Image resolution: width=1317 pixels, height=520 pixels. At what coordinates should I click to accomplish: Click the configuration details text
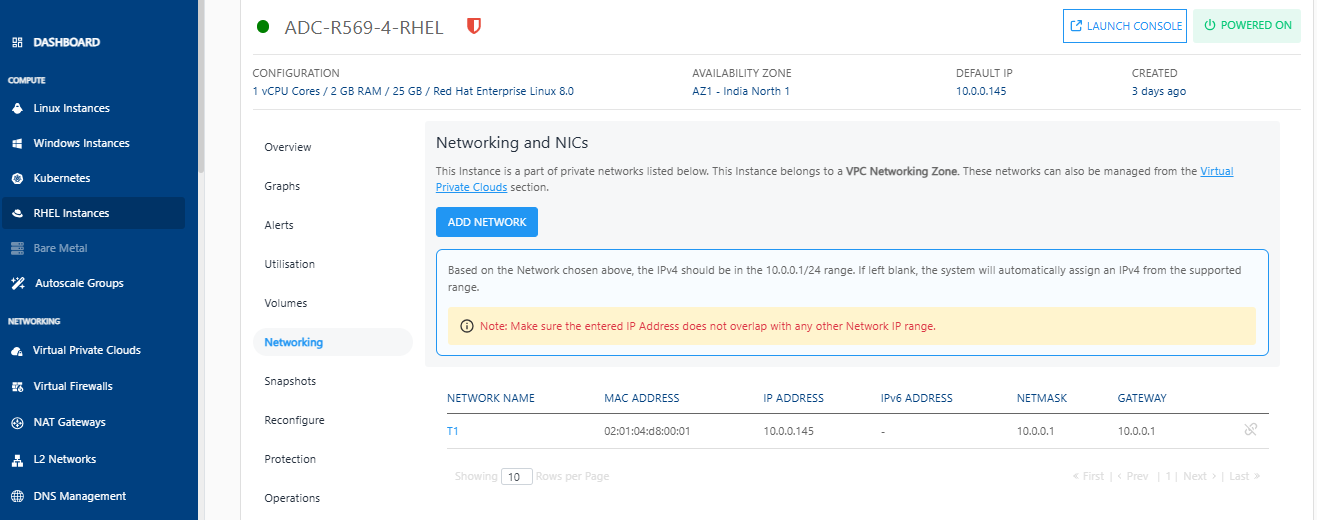(x=413, y=91)
